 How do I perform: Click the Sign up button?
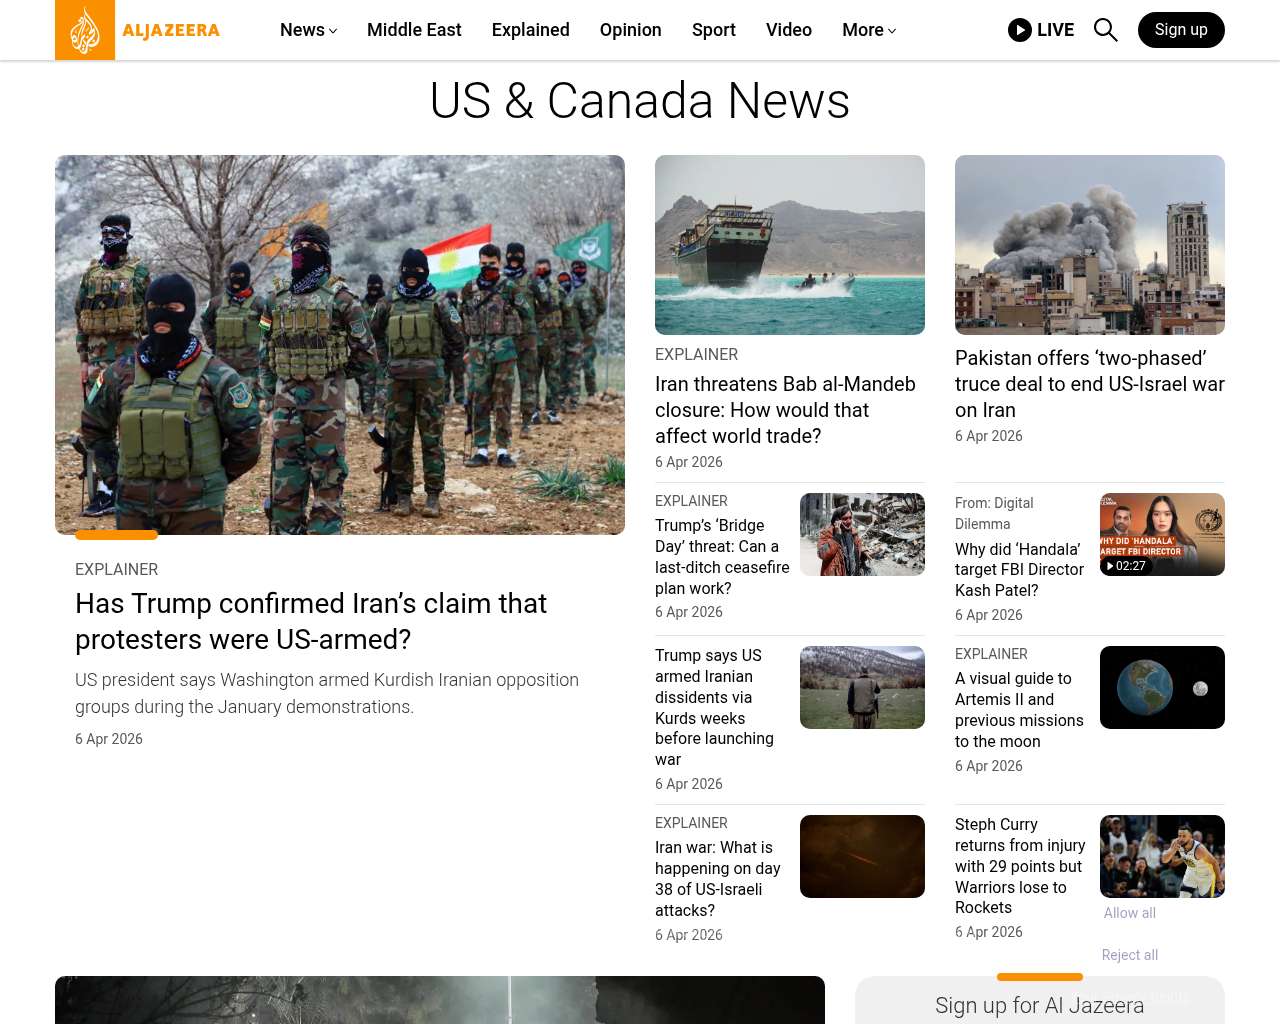(1181, 30)
